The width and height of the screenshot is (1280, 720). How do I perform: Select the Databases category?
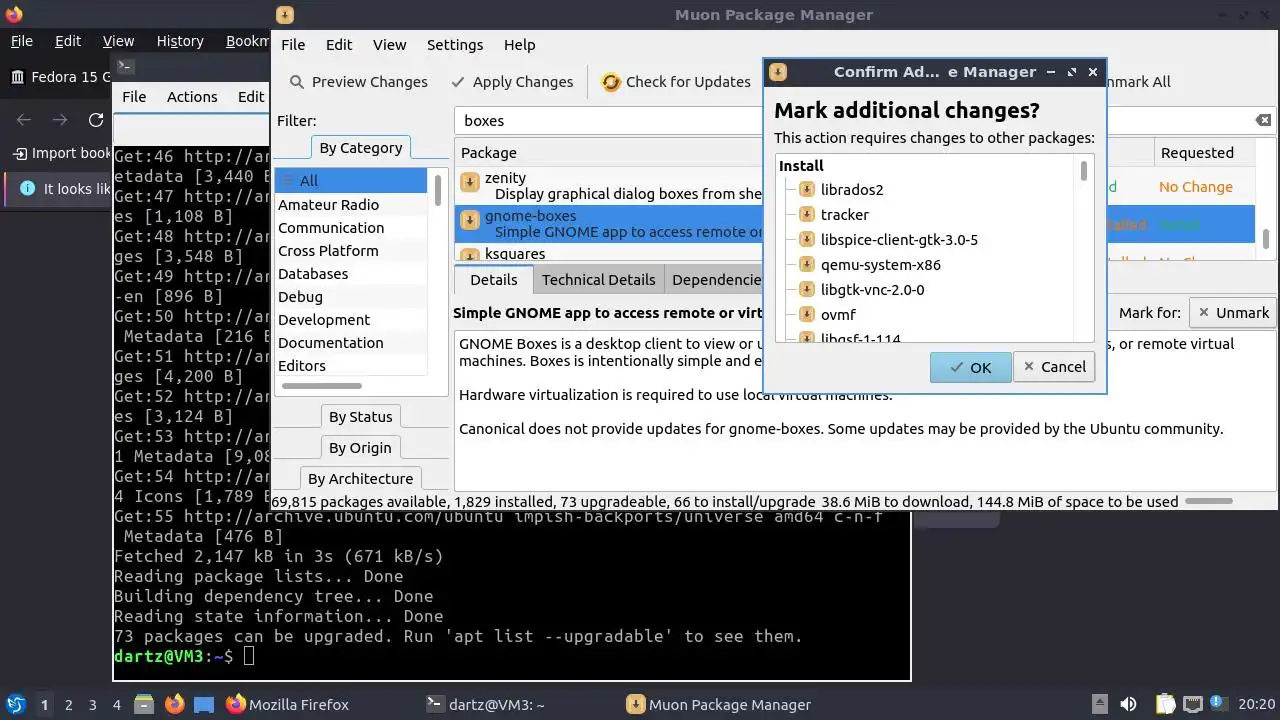351,274
